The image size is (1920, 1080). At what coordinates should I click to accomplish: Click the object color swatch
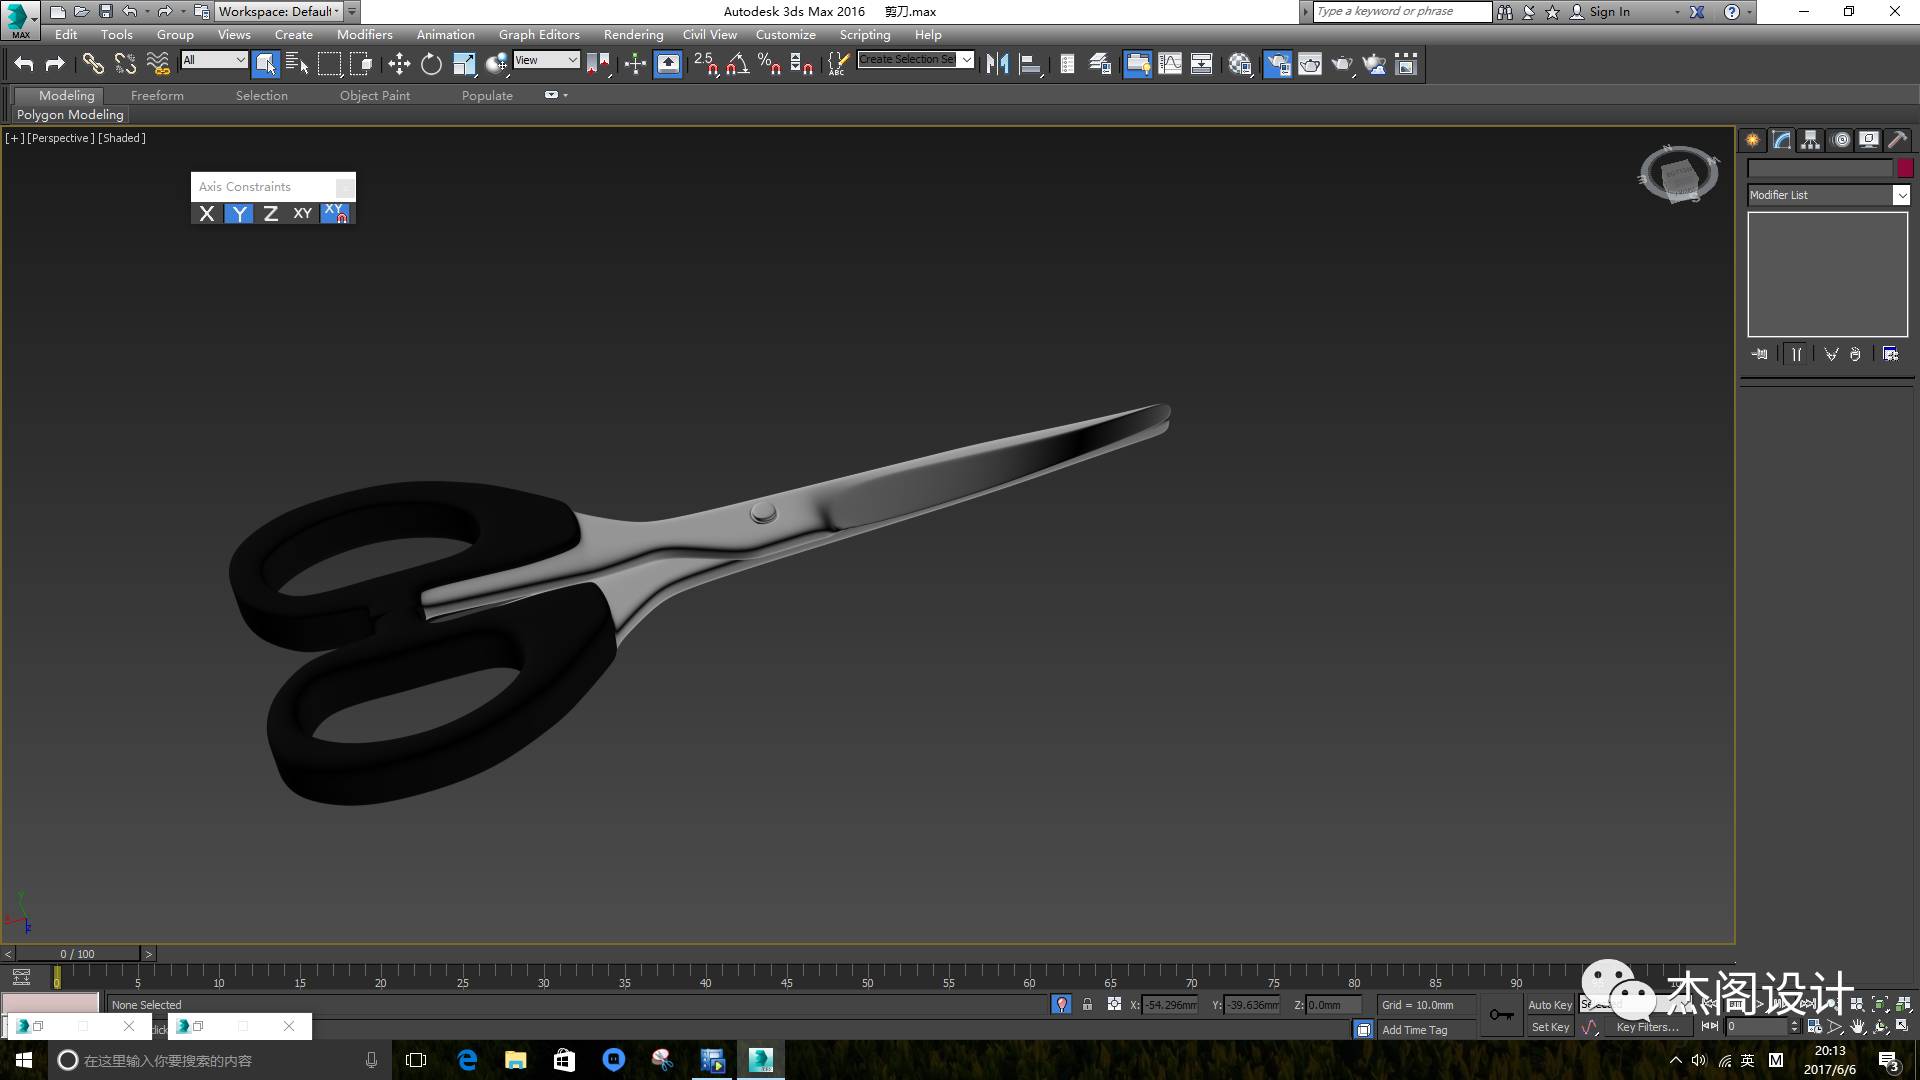pyautogui.click(x=1905, y=168)
